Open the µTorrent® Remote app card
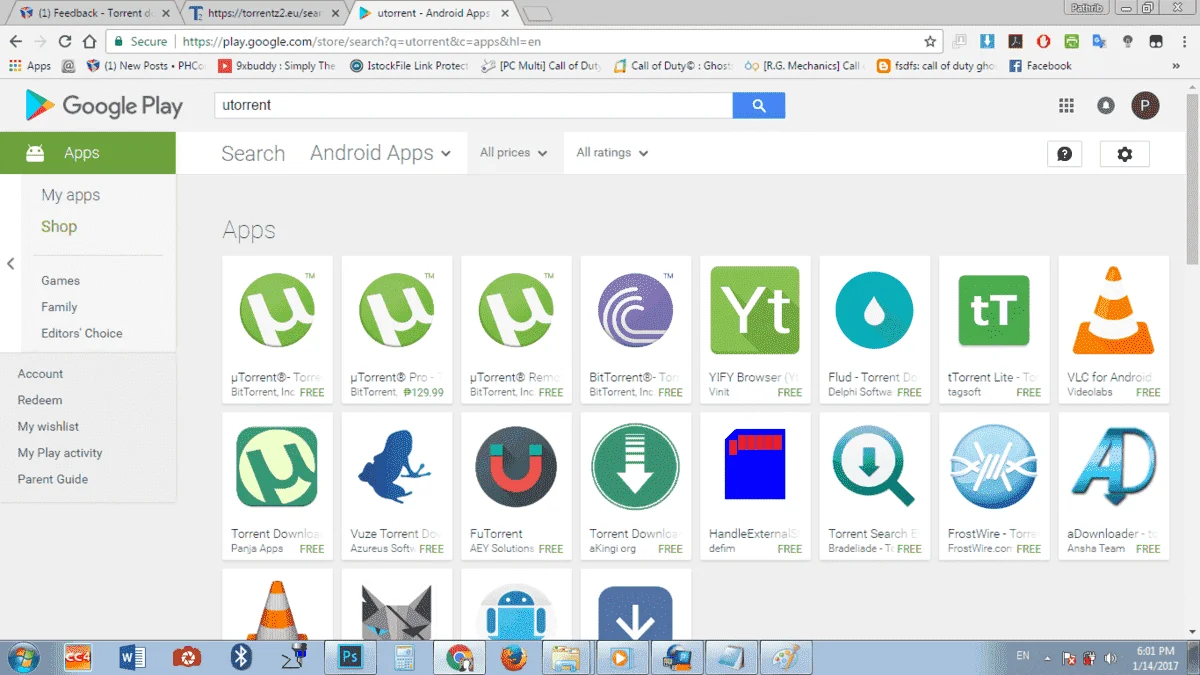 pos(516,329)
